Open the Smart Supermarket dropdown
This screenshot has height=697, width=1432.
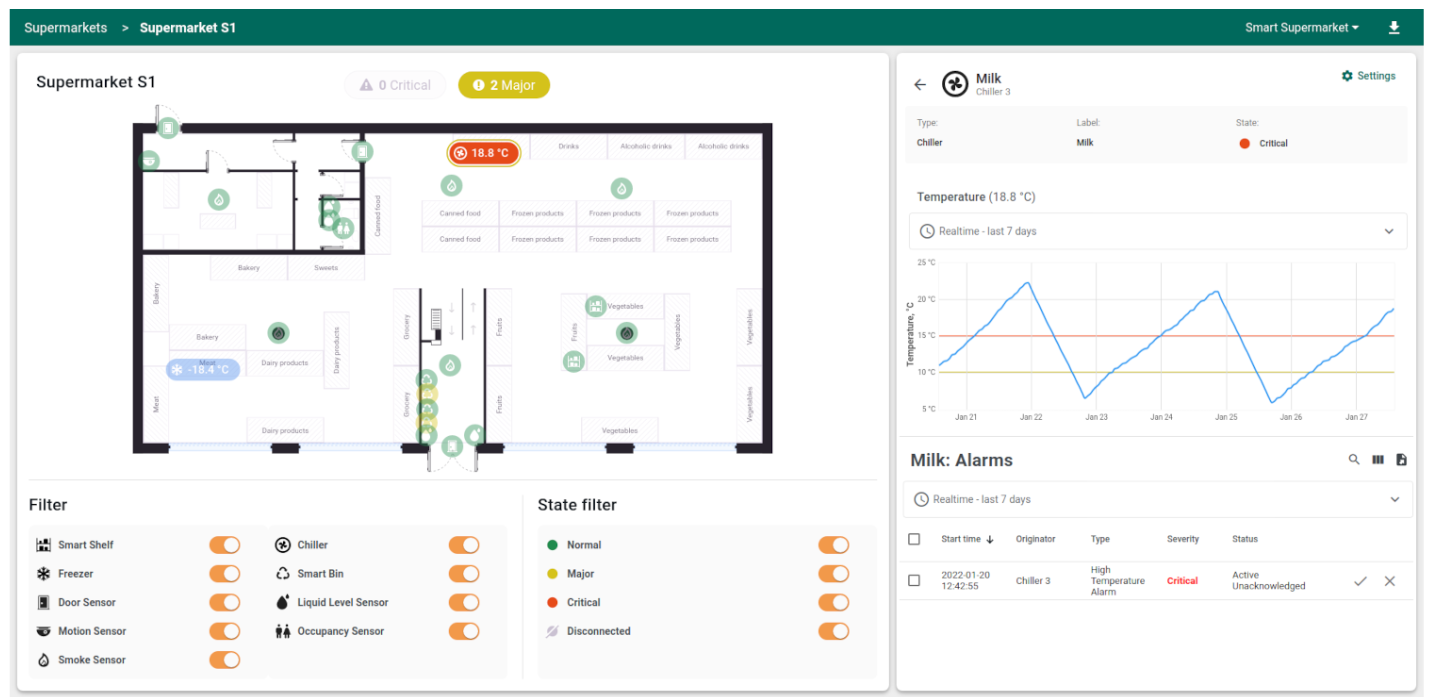(x=1302, y=28)
